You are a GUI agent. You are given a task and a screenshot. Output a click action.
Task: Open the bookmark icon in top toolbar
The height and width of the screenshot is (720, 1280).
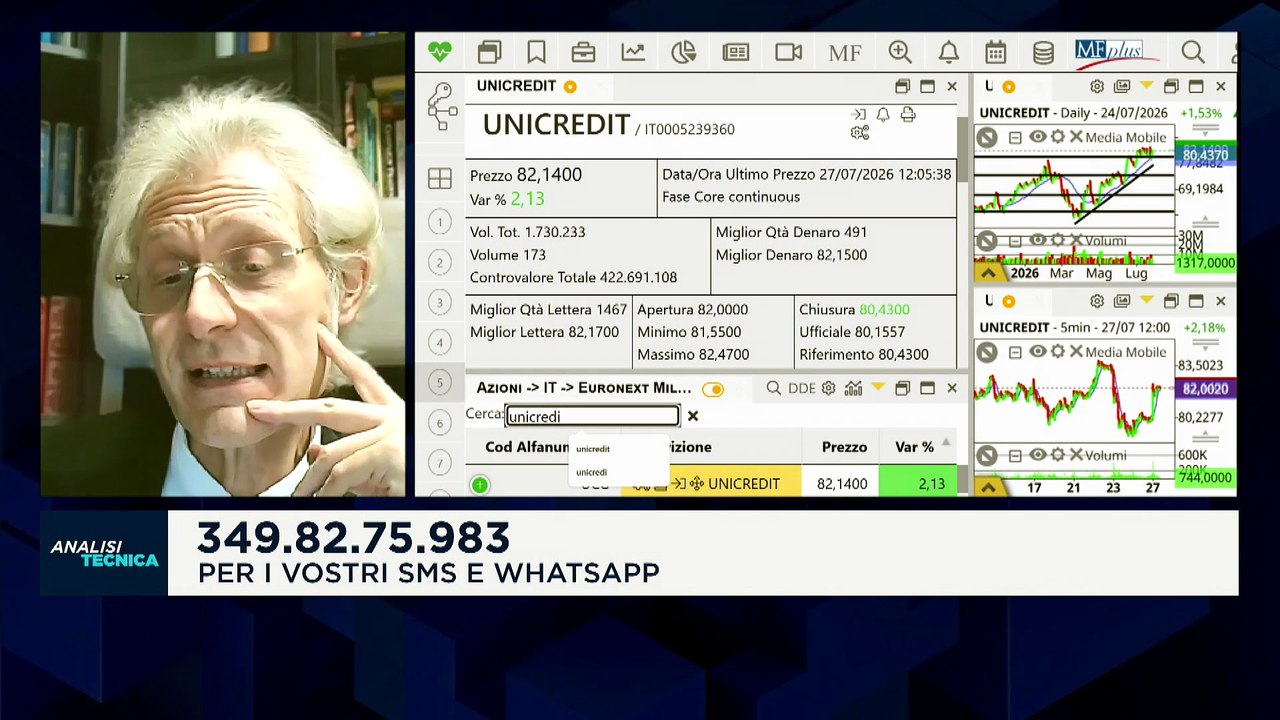coord(536,52)
